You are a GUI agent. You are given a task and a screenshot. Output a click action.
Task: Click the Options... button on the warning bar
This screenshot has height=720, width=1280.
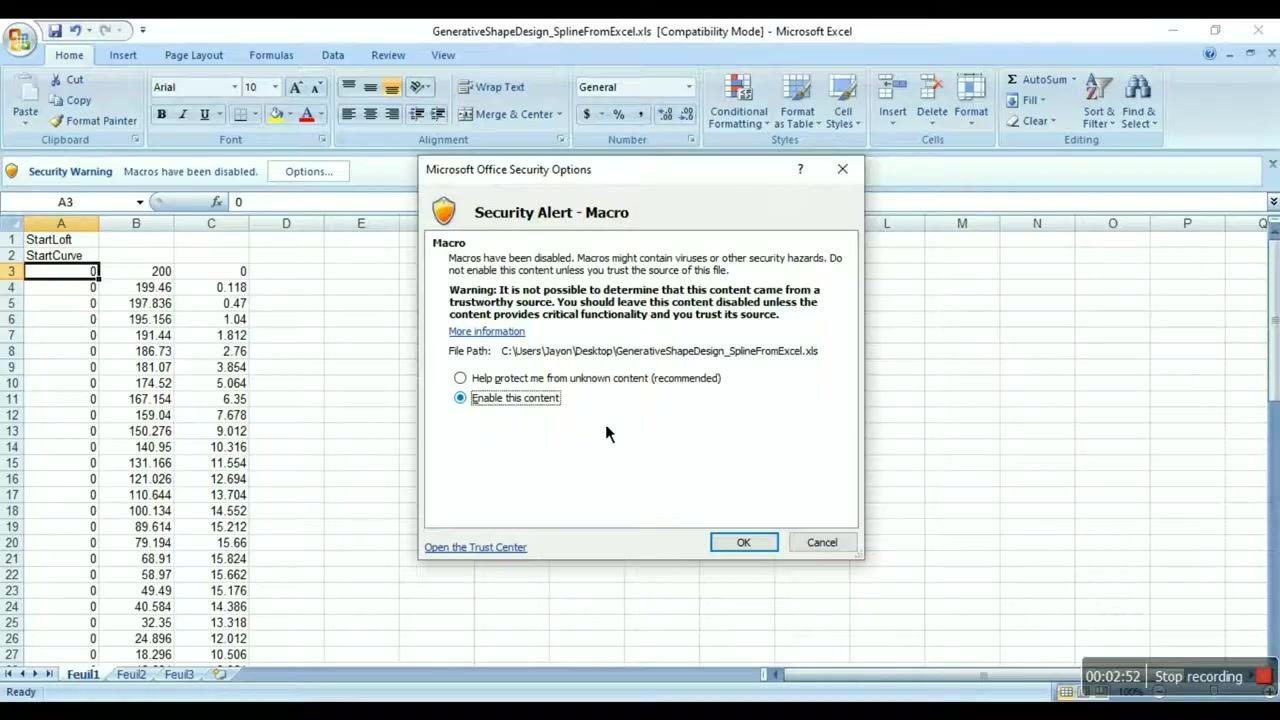308,171
